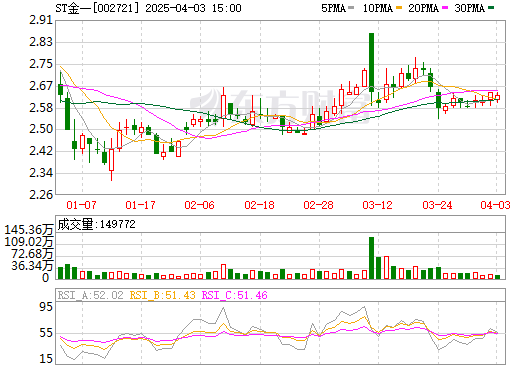Select the 03-24 date axis label
The image size is (520, 365).
pos(437,205)
